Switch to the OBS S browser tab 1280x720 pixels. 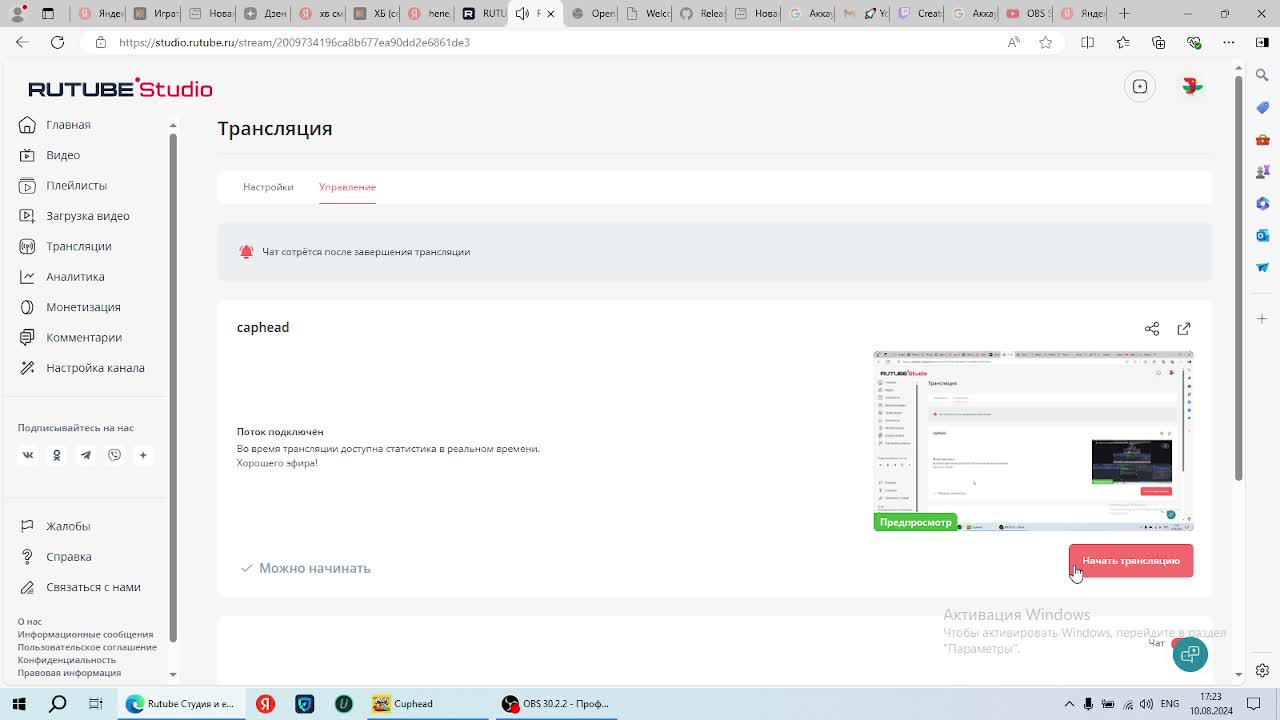[x=1026, y=14]
